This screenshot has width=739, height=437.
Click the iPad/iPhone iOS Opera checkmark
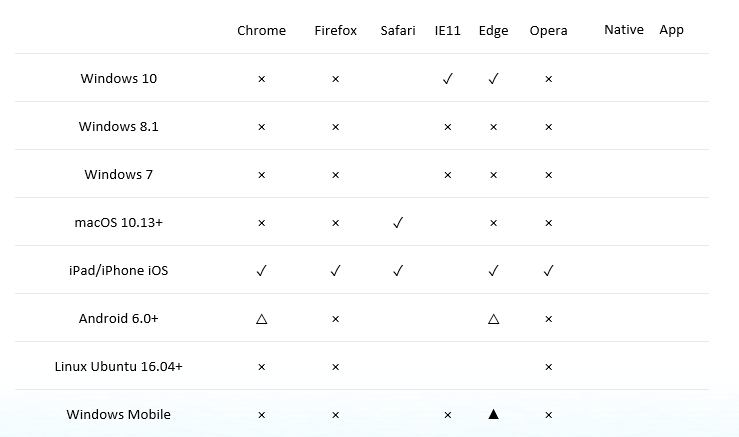pyautogui.click(x=548, y=271)
